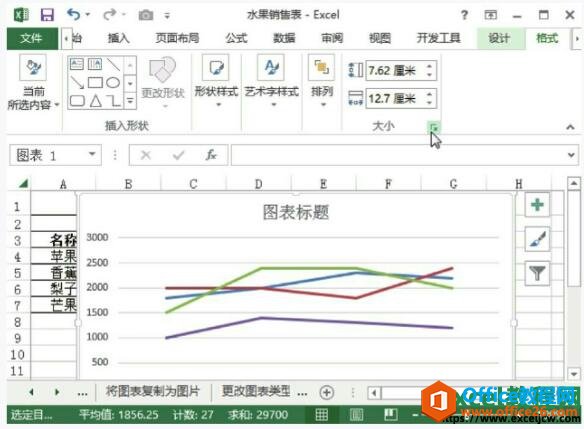The height and width of the screenshot is (429, 584).
Task: Open the Excel Help question mark
Action: coord(464,15)
